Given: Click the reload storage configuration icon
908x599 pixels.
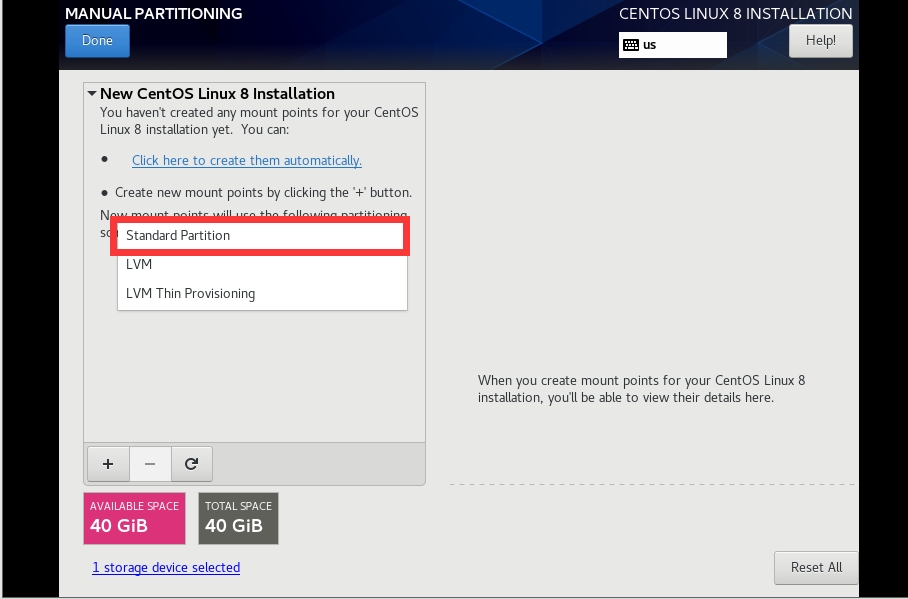Looking at the screenshot, I should pos(192,464).
